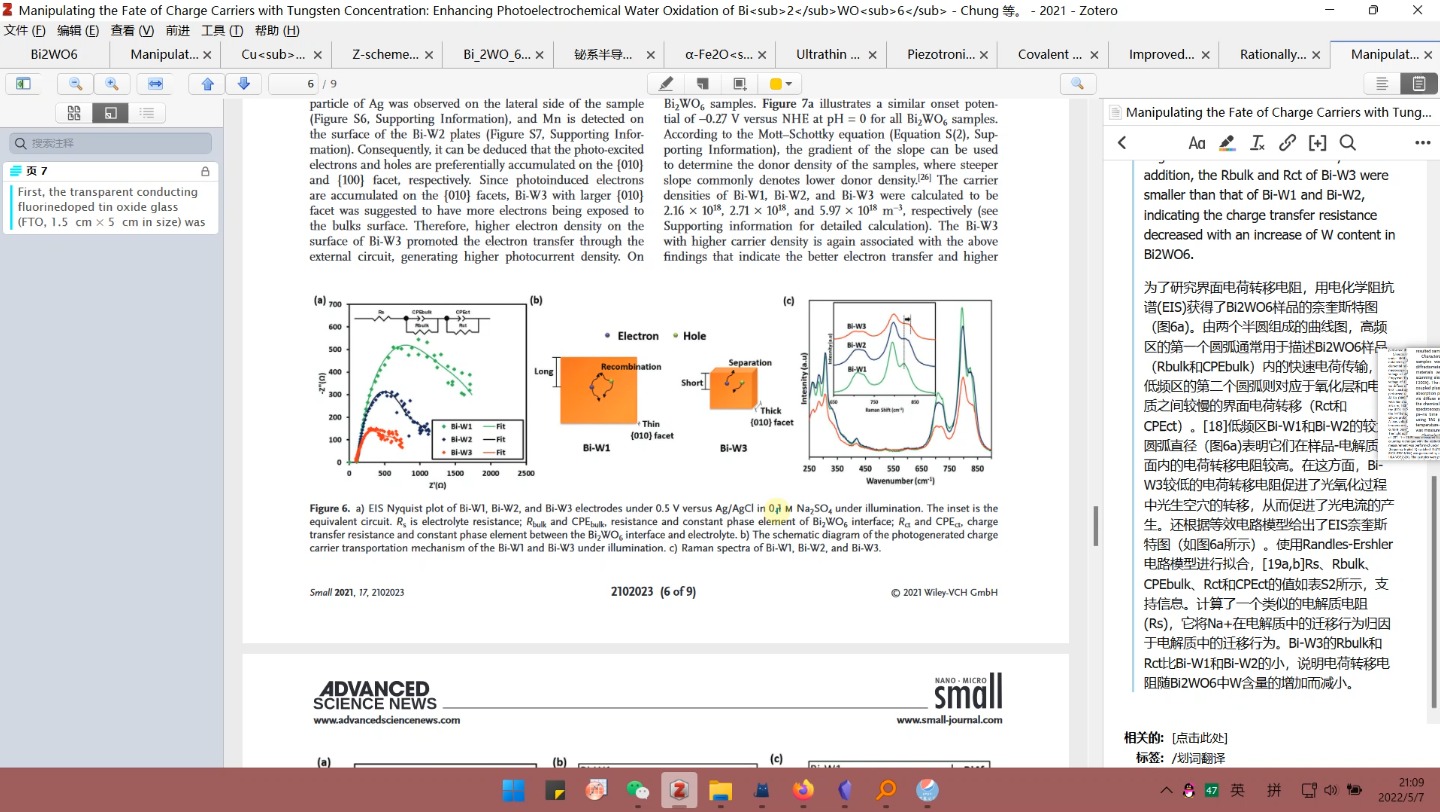Open the note editor more options menu

tap(1422, 143)
